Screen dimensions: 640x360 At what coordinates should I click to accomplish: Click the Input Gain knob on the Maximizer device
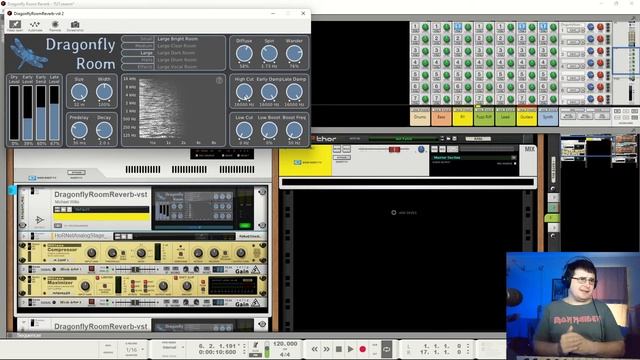pos(85,286)
